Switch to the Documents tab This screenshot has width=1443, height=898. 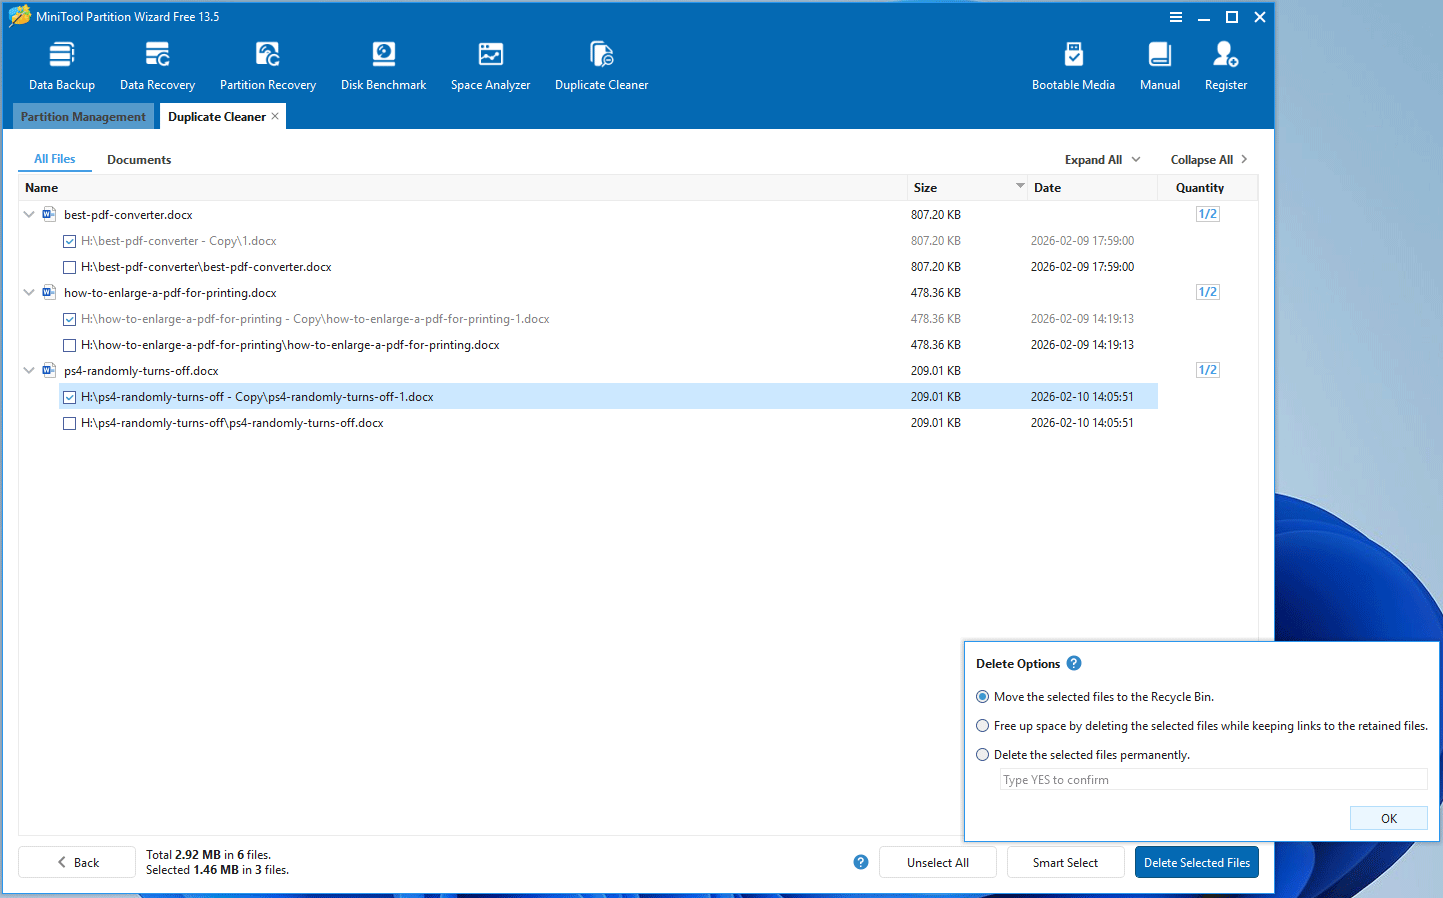pyautogui.click(x=138, y=159)
